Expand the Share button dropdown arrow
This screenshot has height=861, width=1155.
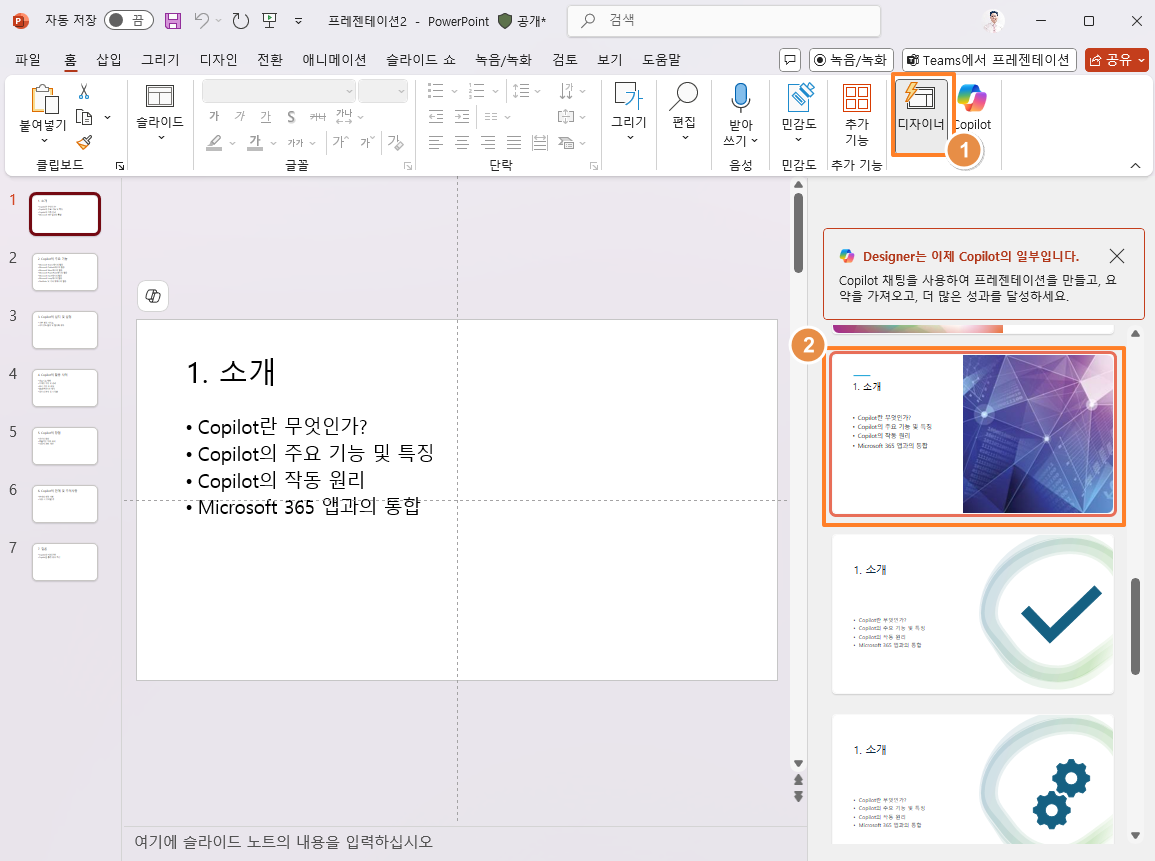[1142, 60]
